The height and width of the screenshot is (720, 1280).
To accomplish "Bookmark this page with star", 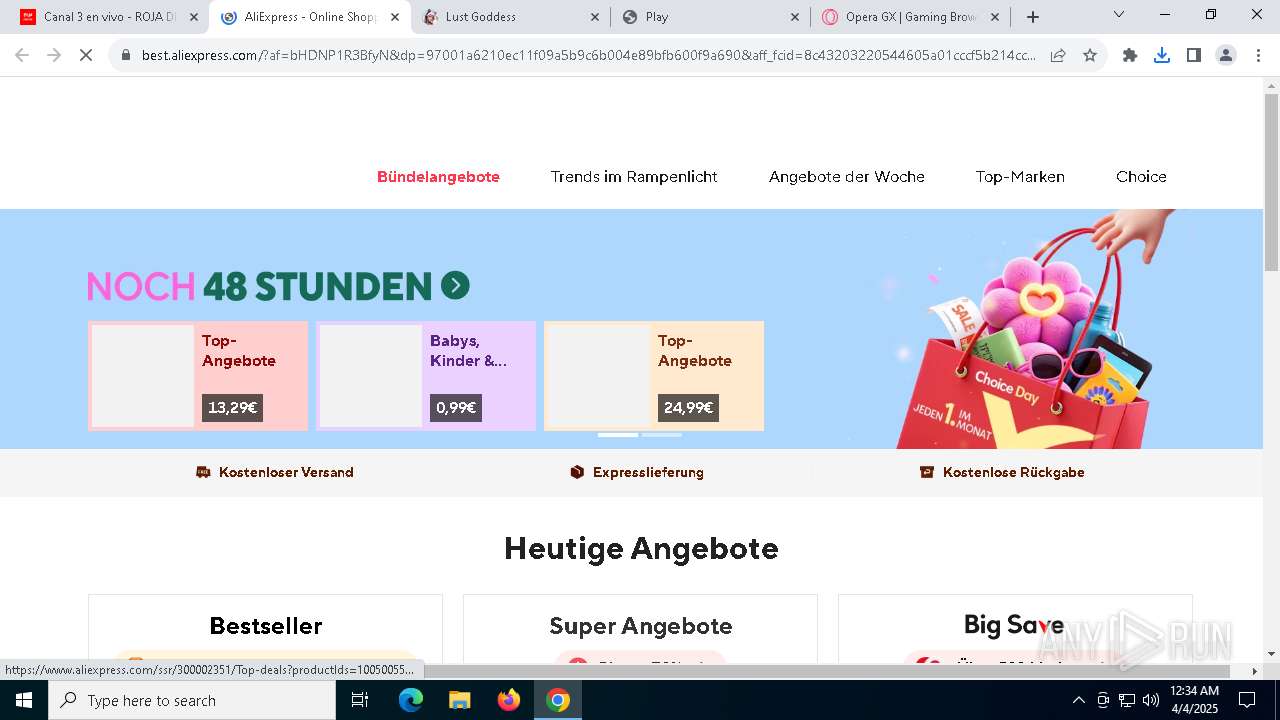I will click(1090, 55).
